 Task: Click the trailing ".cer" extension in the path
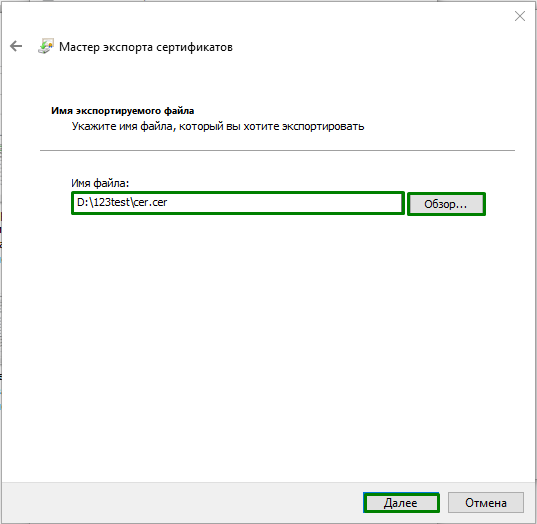(158, 202)
